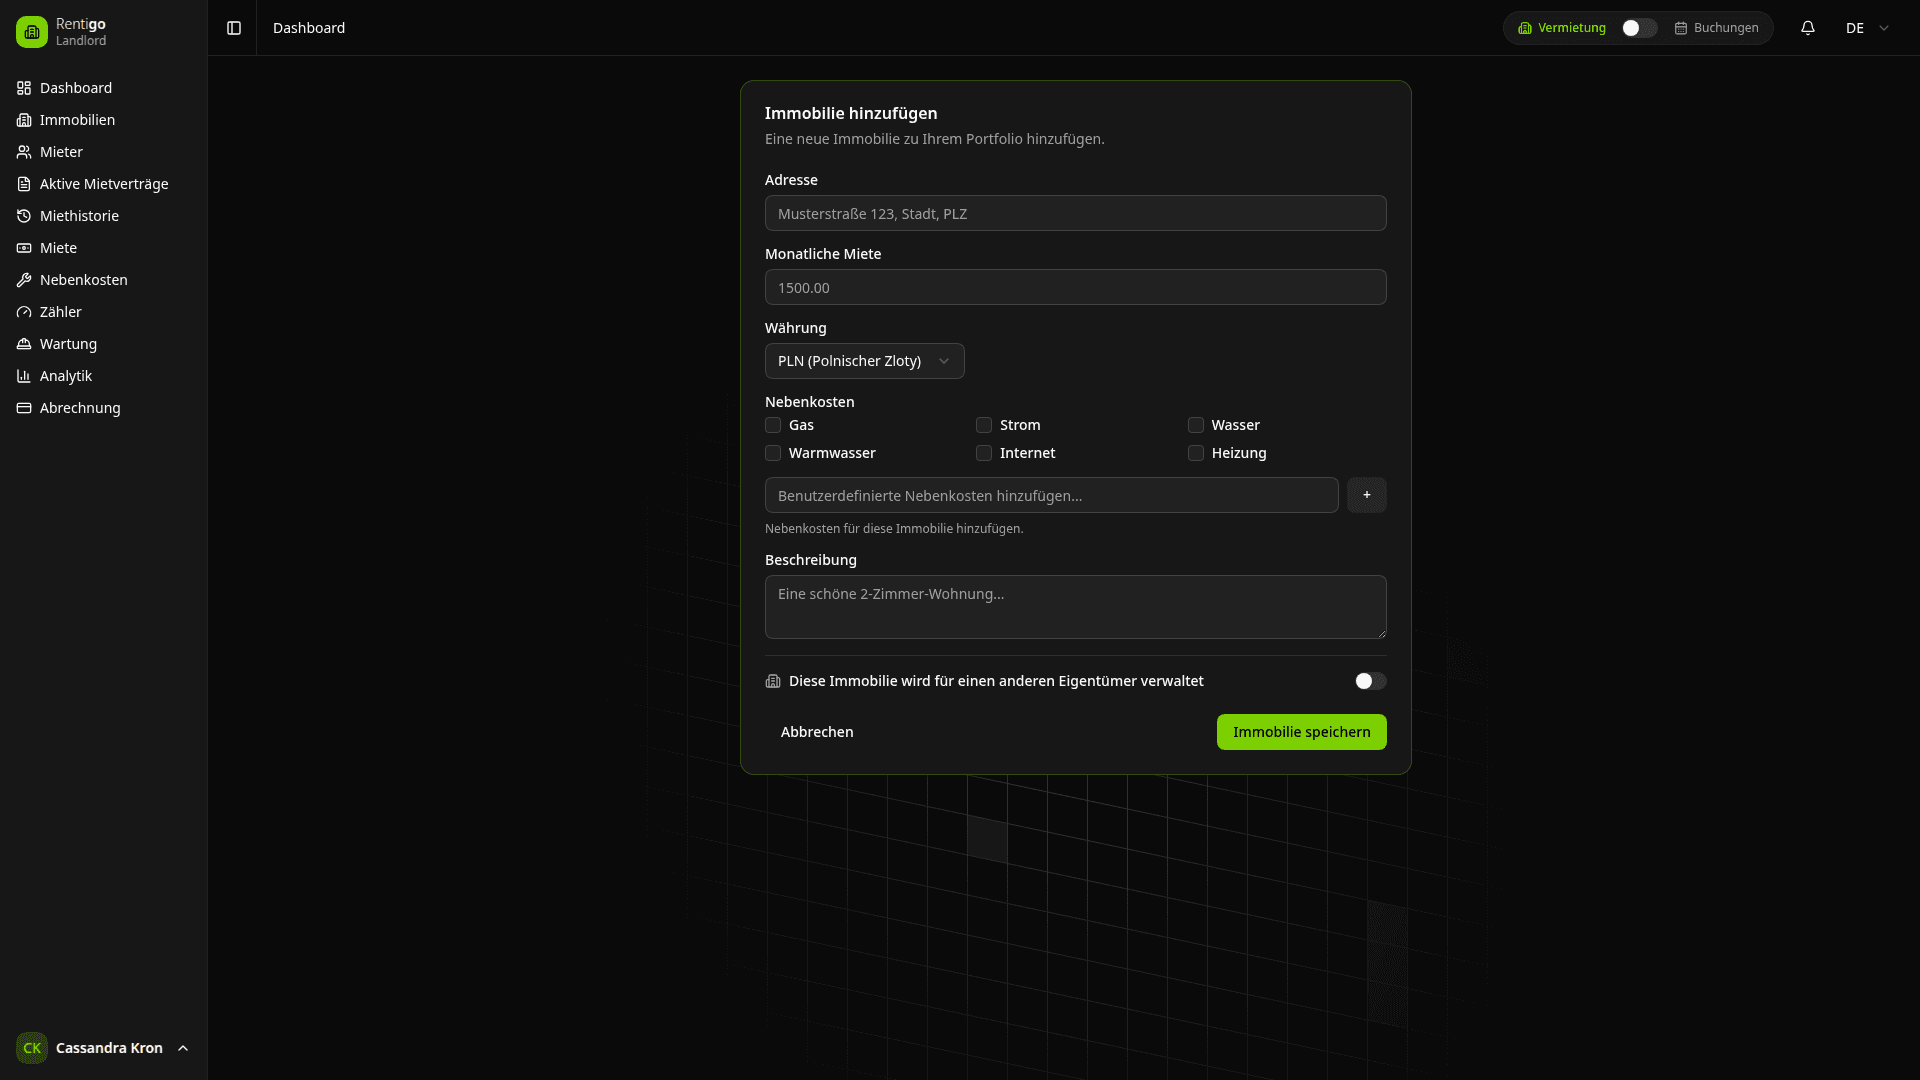Viewport: 1920px width, 1080px height.
Task: Enable the Gas checkbox
Action: 773,425
